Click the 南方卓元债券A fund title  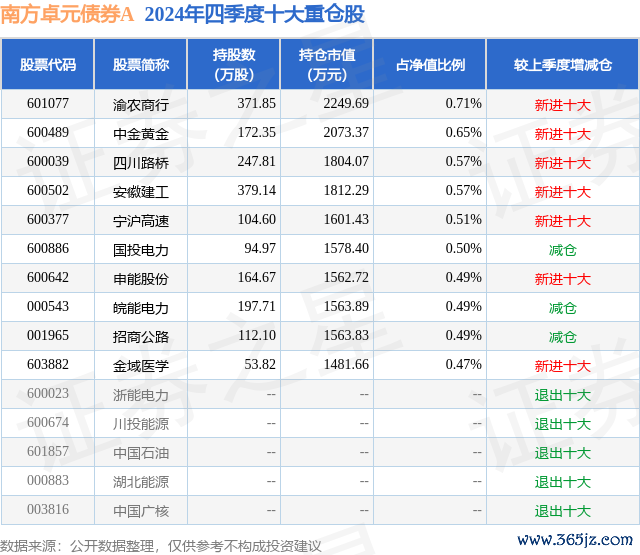(67, 14)
